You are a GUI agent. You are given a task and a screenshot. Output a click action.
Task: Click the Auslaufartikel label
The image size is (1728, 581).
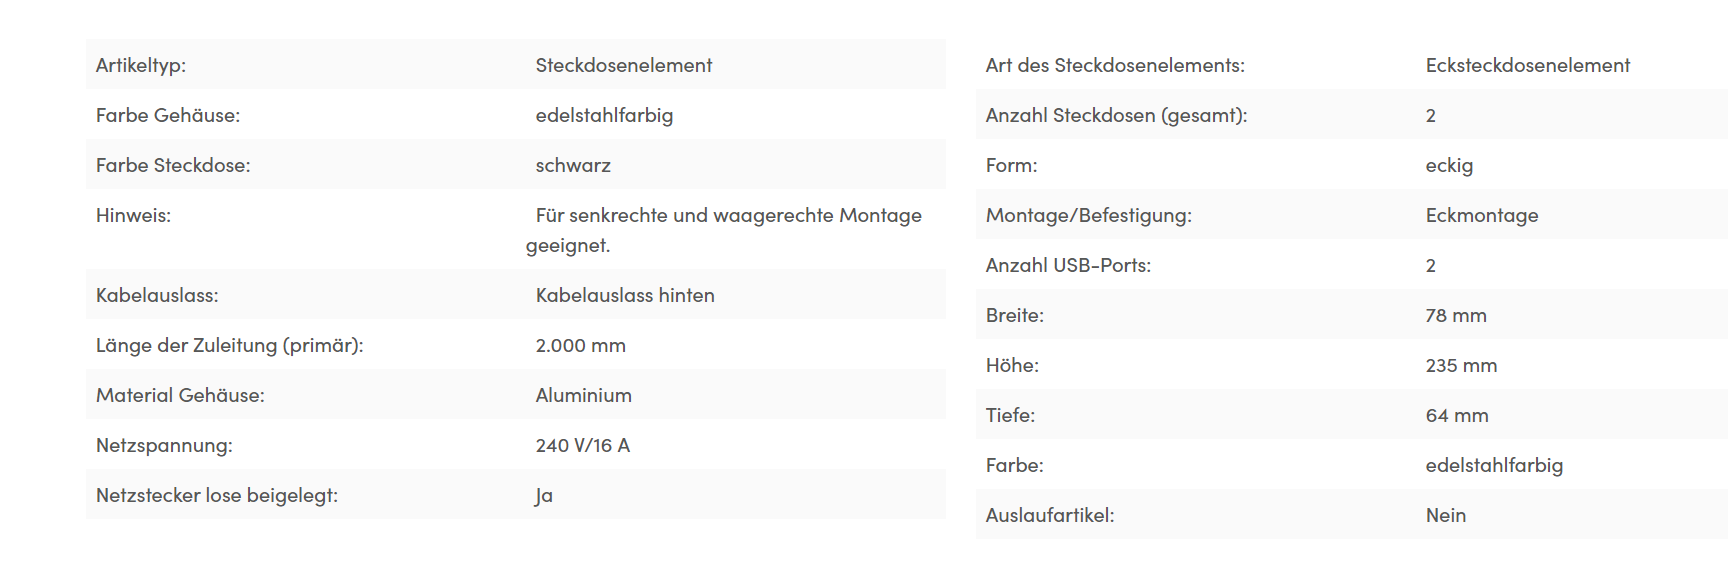(1049, 515)
